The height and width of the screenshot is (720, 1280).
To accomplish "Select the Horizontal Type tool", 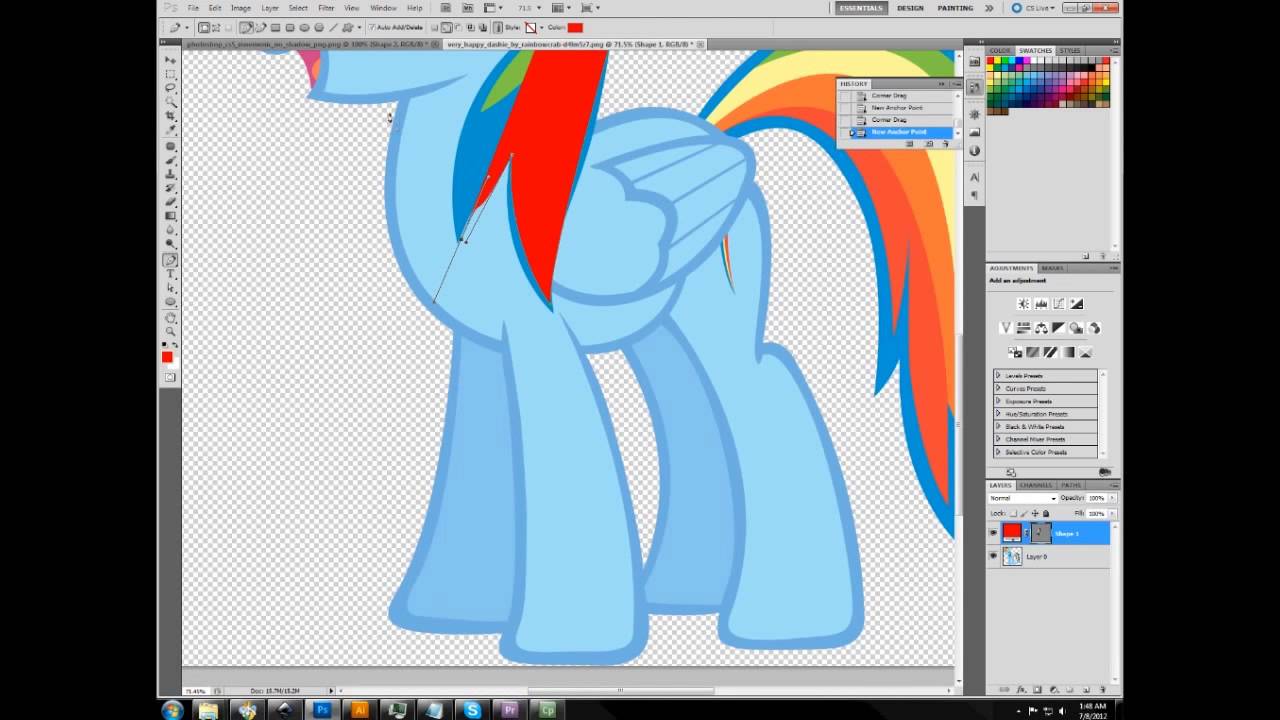I will (171, 274).
